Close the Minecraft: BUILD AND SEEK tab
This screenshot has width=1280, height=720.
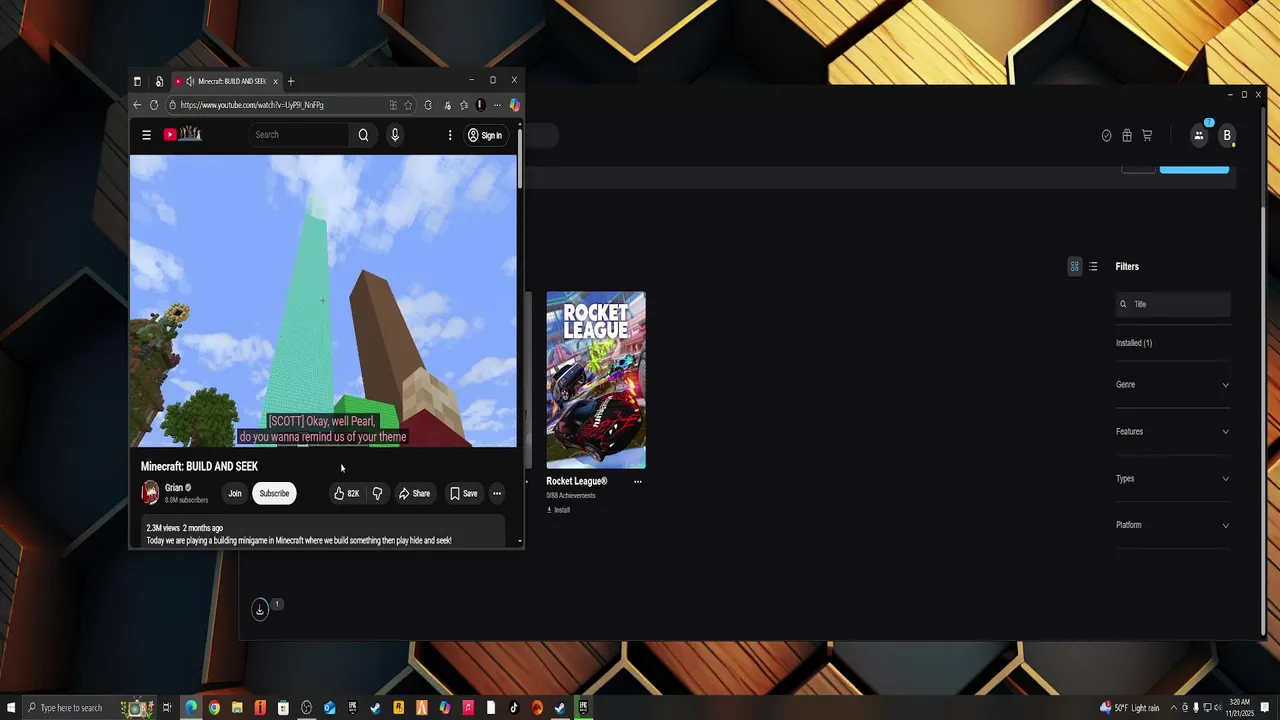pyautogui.click(x=275, y=81)
